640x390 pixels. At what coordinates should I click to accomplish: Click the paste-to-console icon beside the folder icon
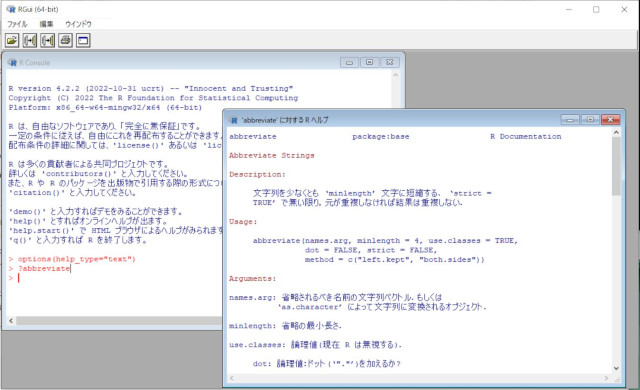click(x=30, y=40)
